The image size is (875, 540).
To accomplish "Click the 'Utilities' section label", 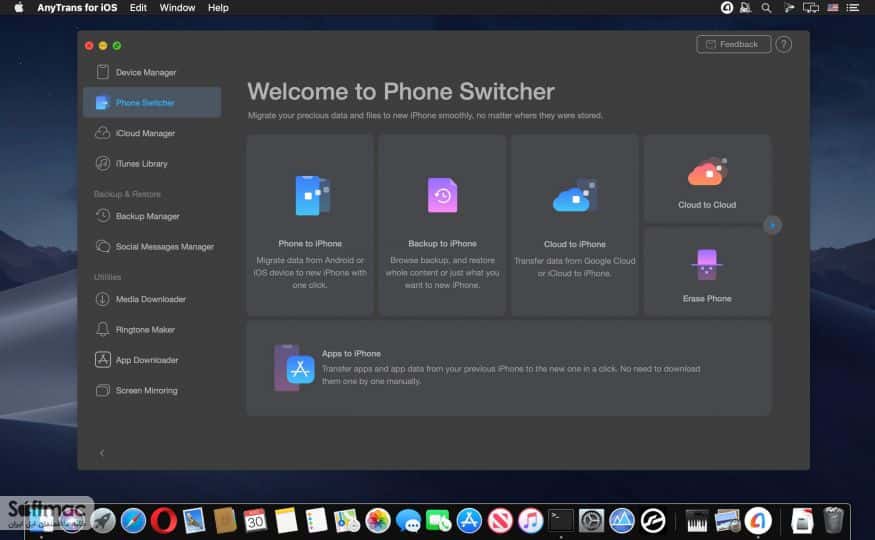I will (x=107, y=277).
